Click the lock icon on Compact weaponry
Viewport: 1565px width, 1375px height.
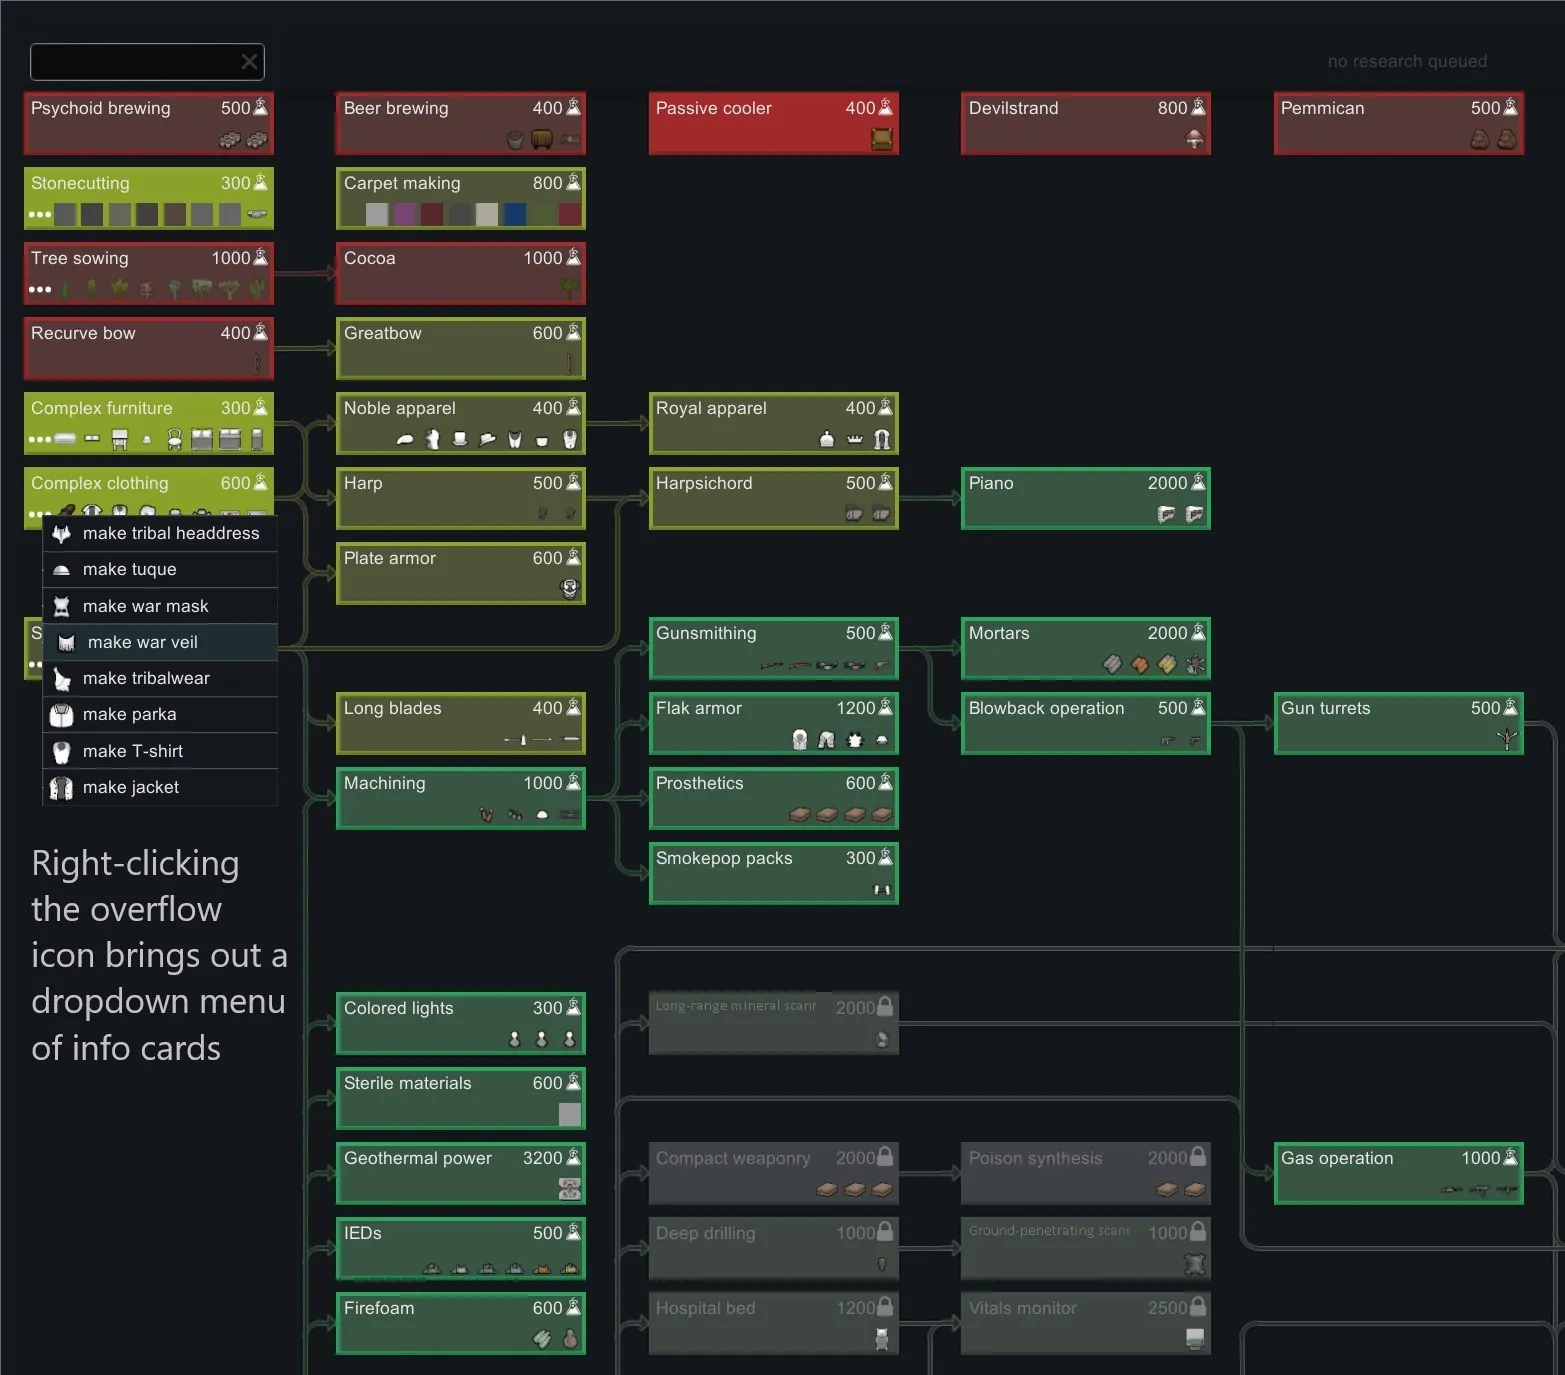point(885,1157)
